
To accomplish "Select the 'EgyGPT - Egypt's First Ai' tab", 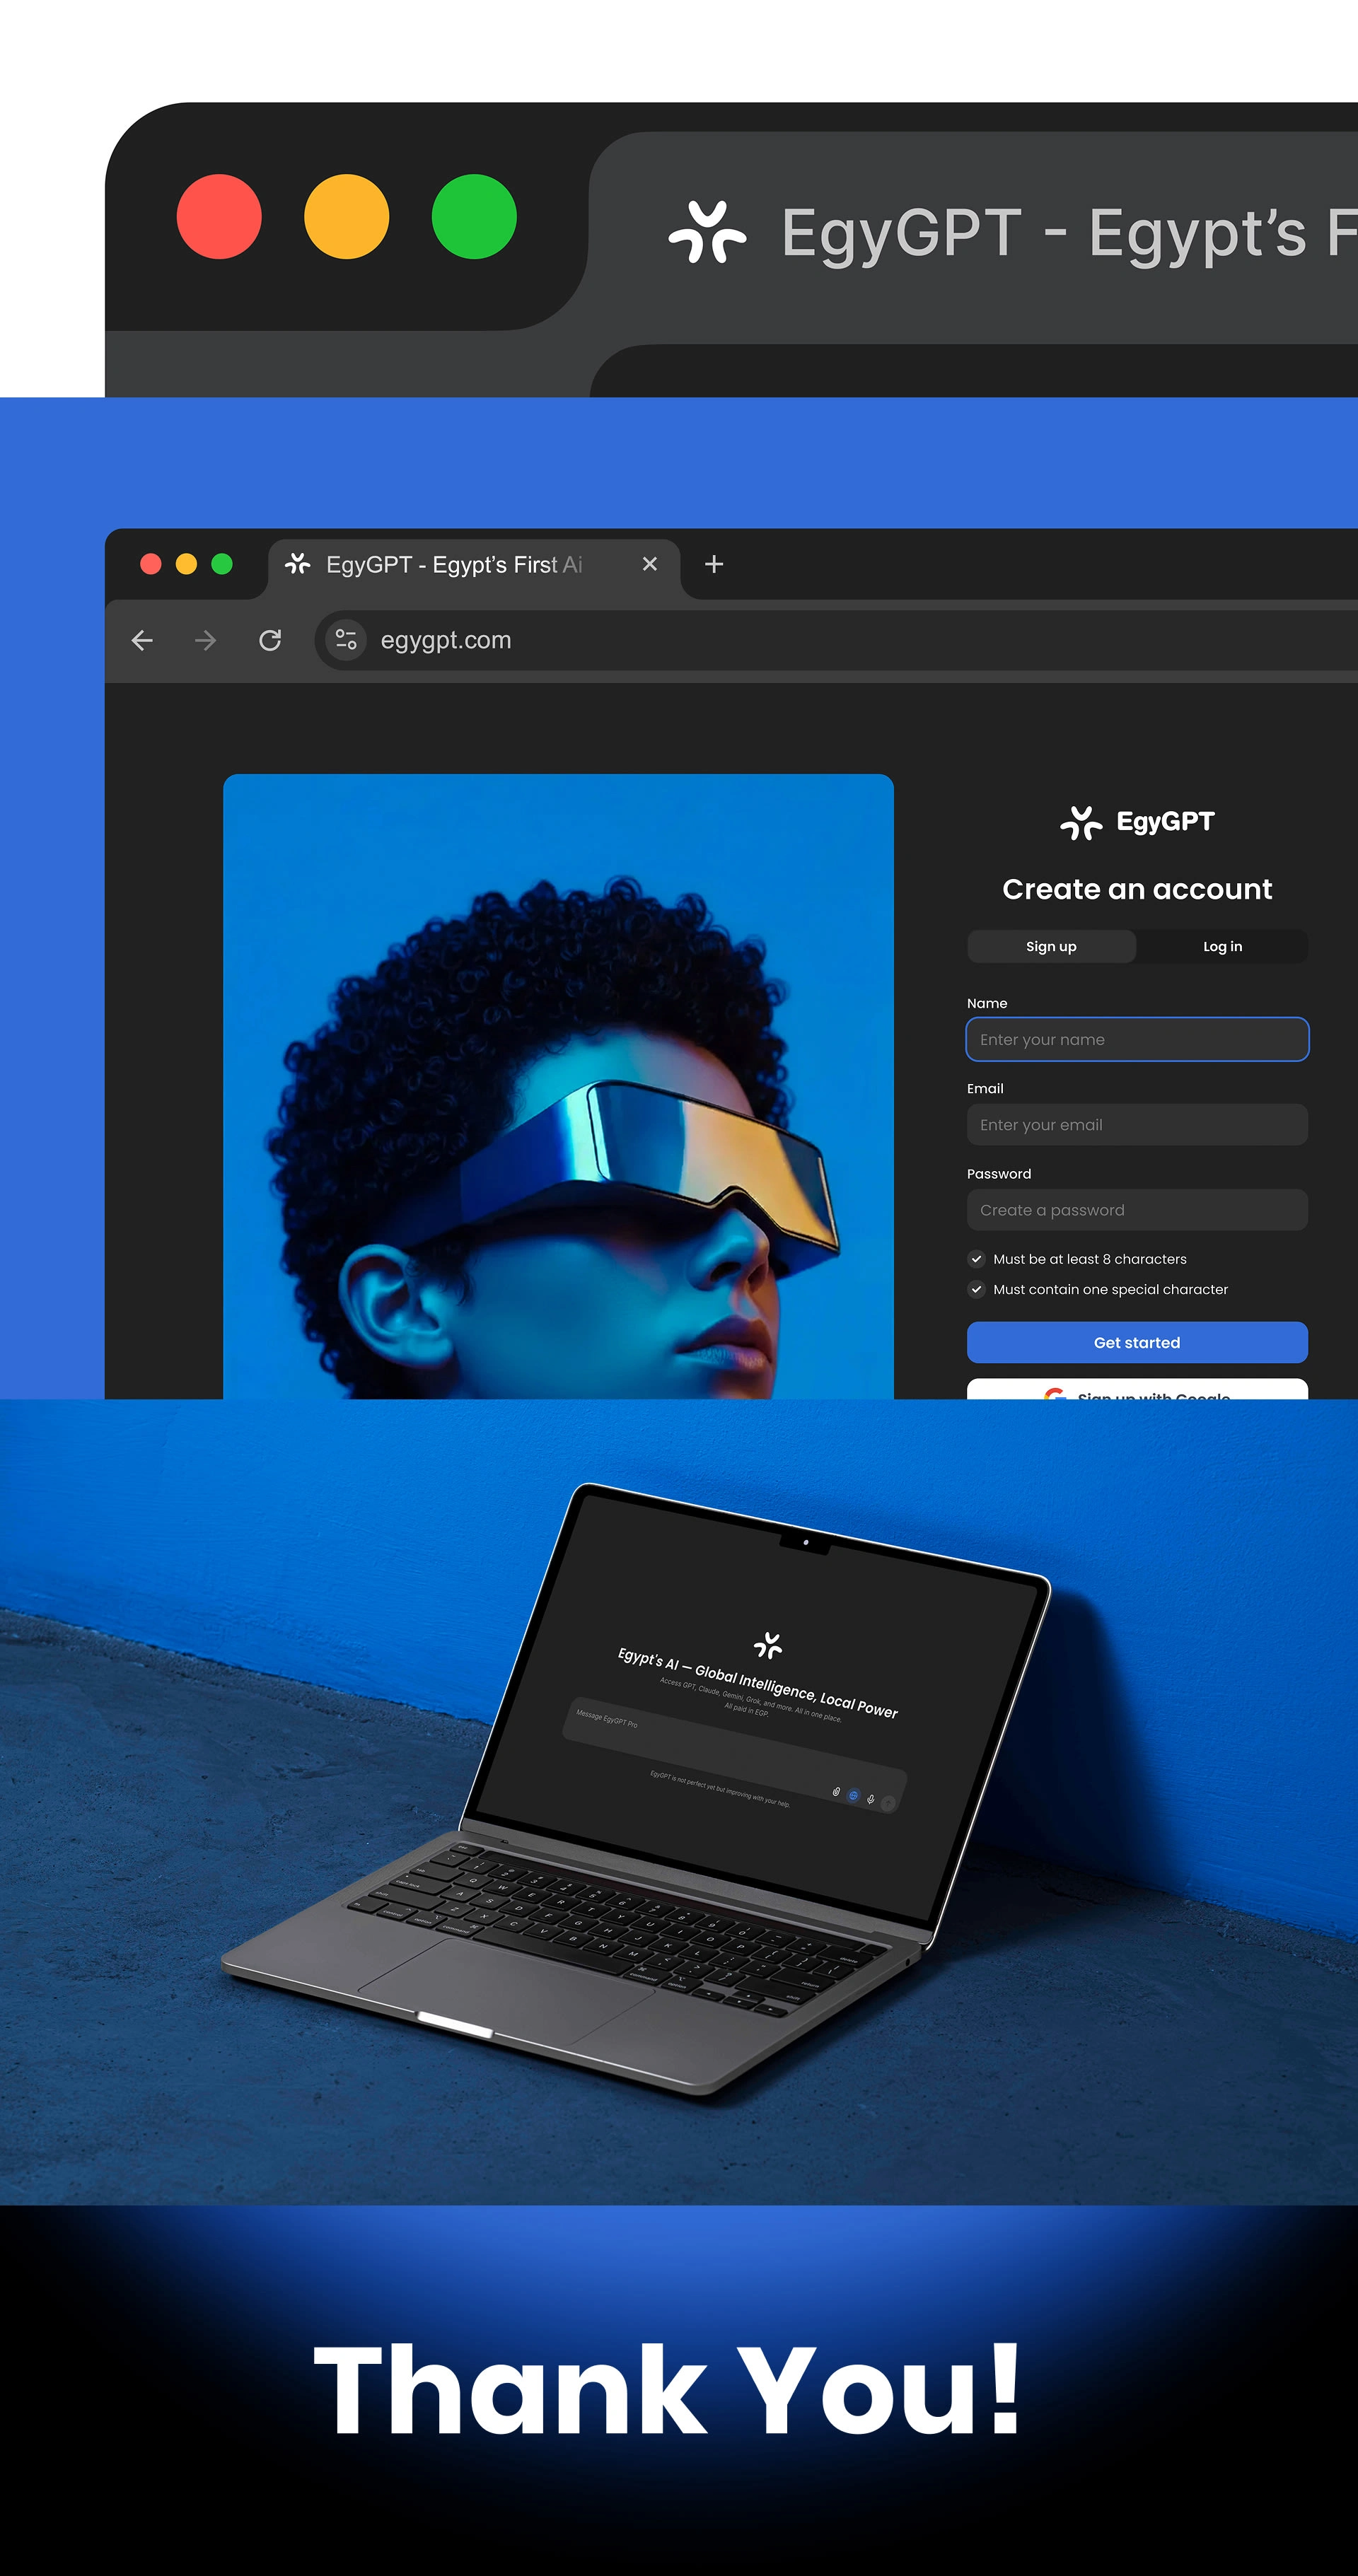I will 453,565.
